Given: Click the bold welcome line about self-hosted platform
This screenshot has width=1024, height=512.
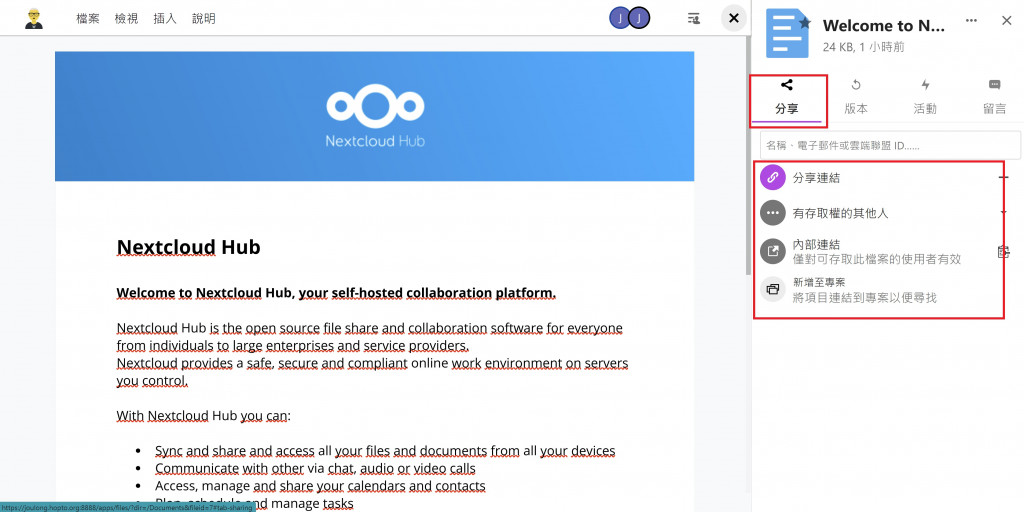Looking at the screenshot, I should click(336, 293).
